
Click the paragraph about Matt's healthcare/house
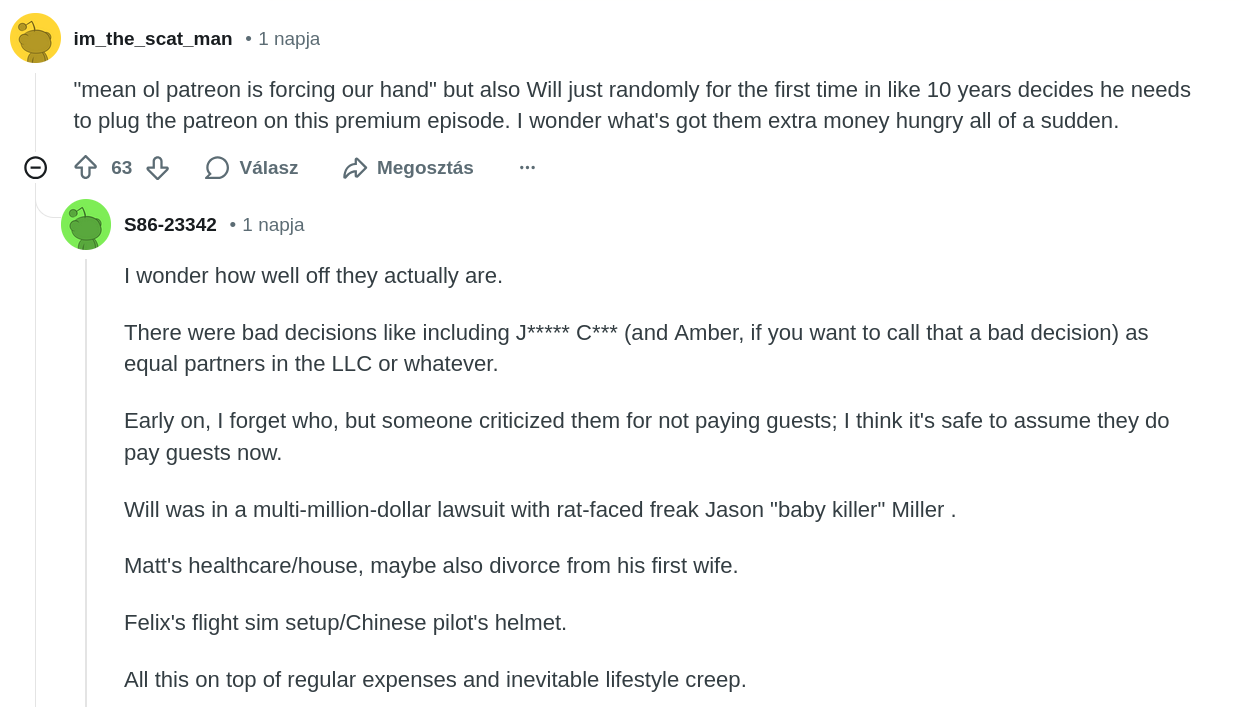(x=431, y=566)
